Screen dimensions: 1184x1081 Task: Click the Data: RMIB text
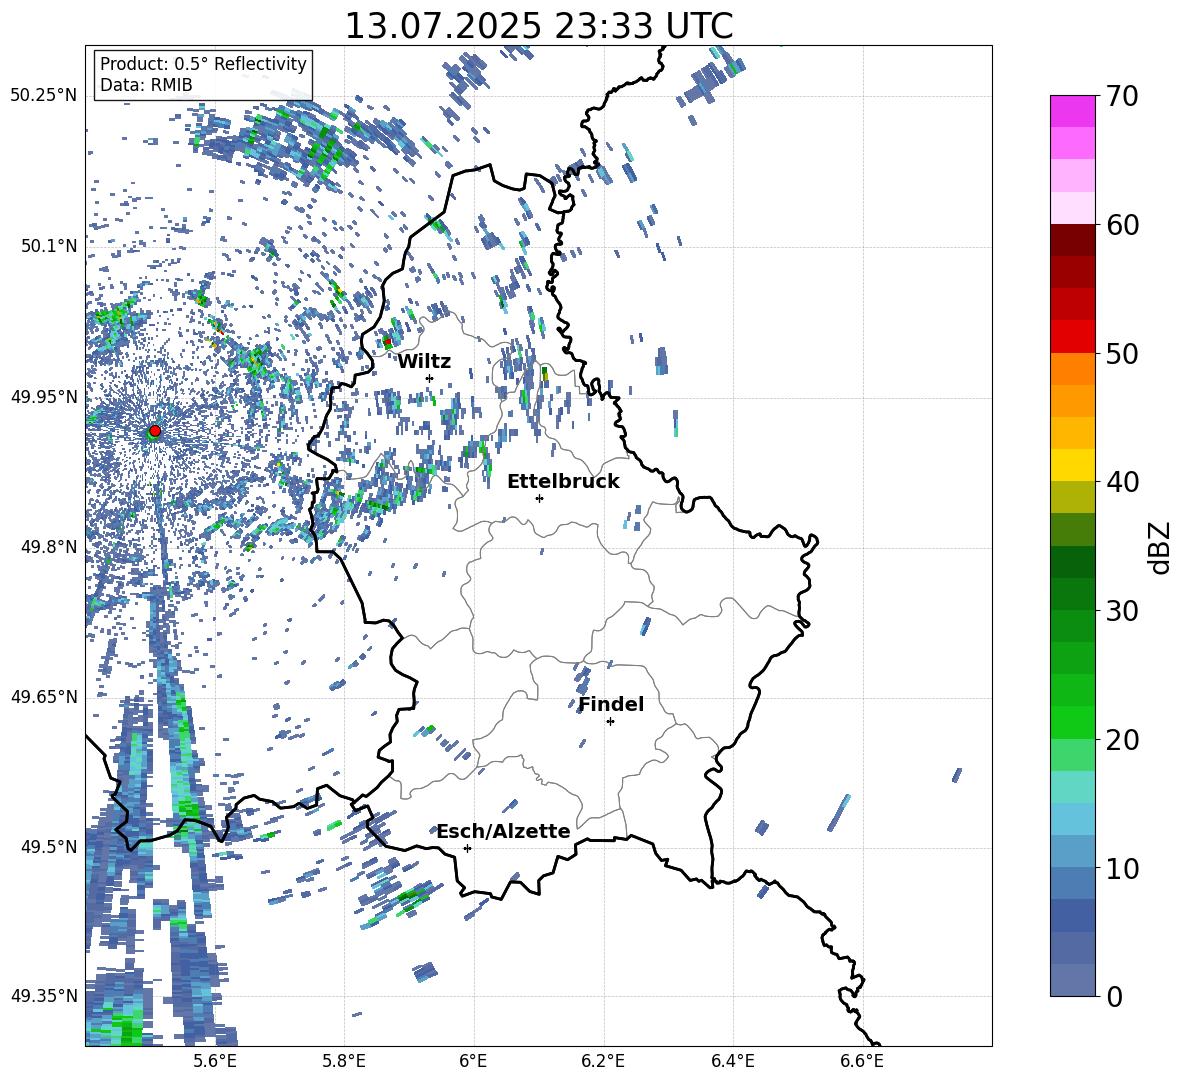pyautogui.click(x=146, y=85)
